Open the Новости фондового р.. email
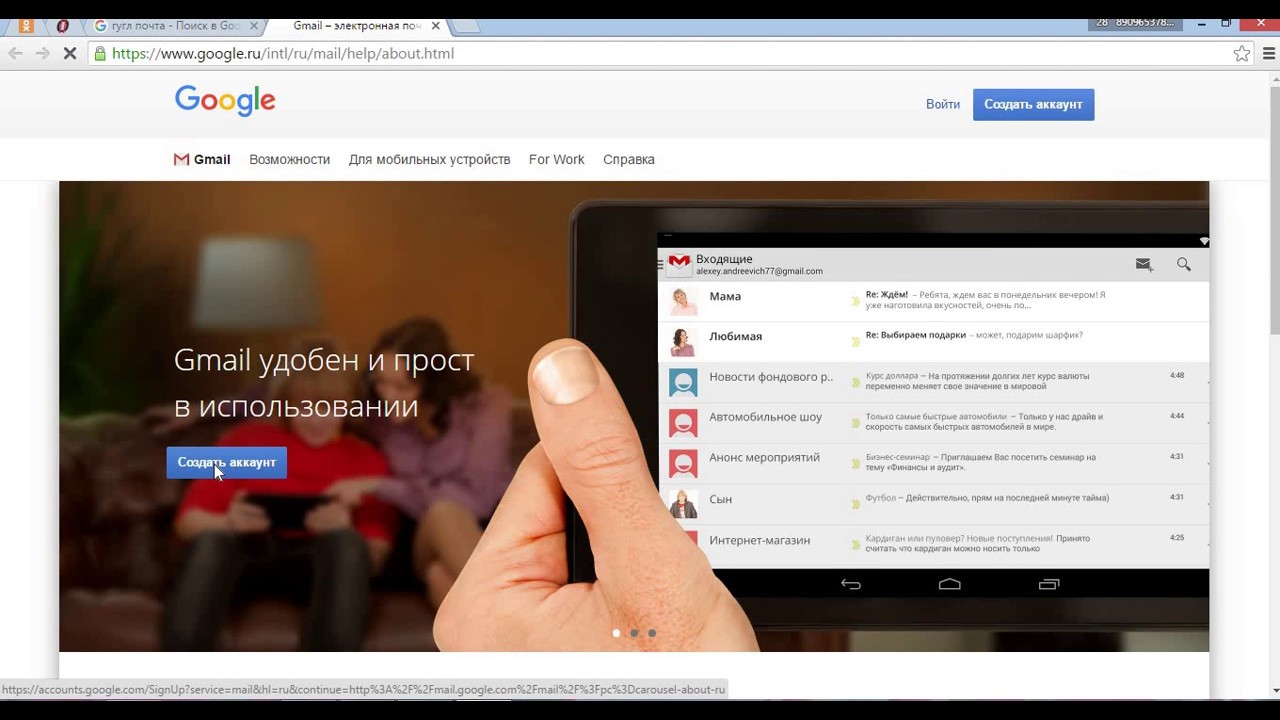Viewport: 1280px width, 720px height. click(x=933, y=382)
